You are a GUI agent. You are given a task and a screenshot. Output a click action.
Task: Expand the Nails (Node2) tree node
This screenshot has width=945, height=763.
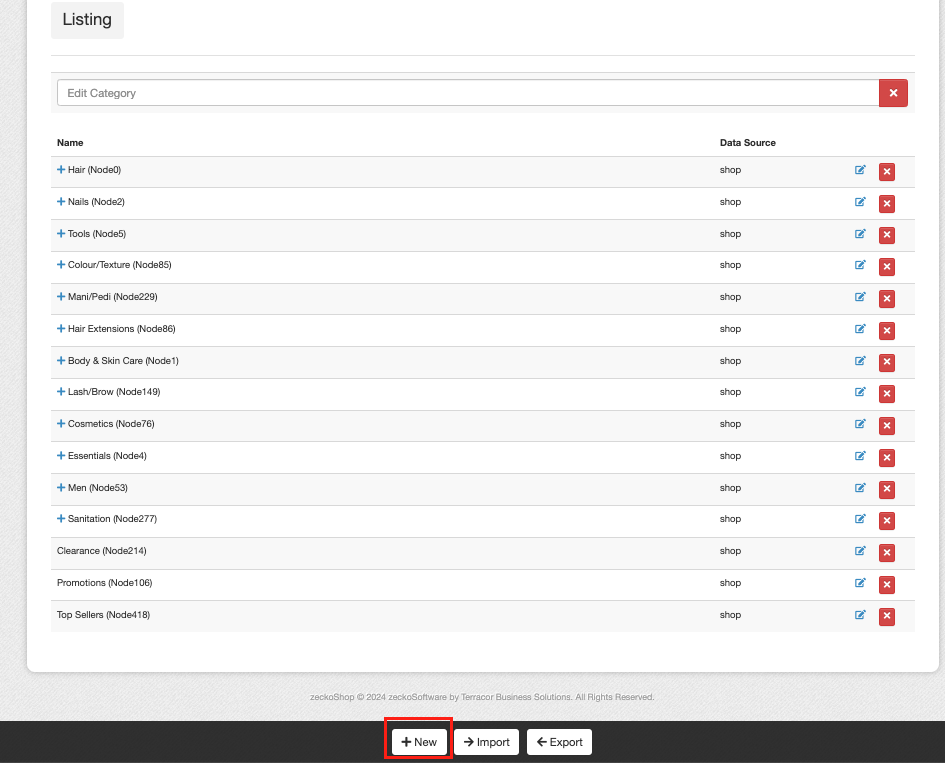pos(61,202)
